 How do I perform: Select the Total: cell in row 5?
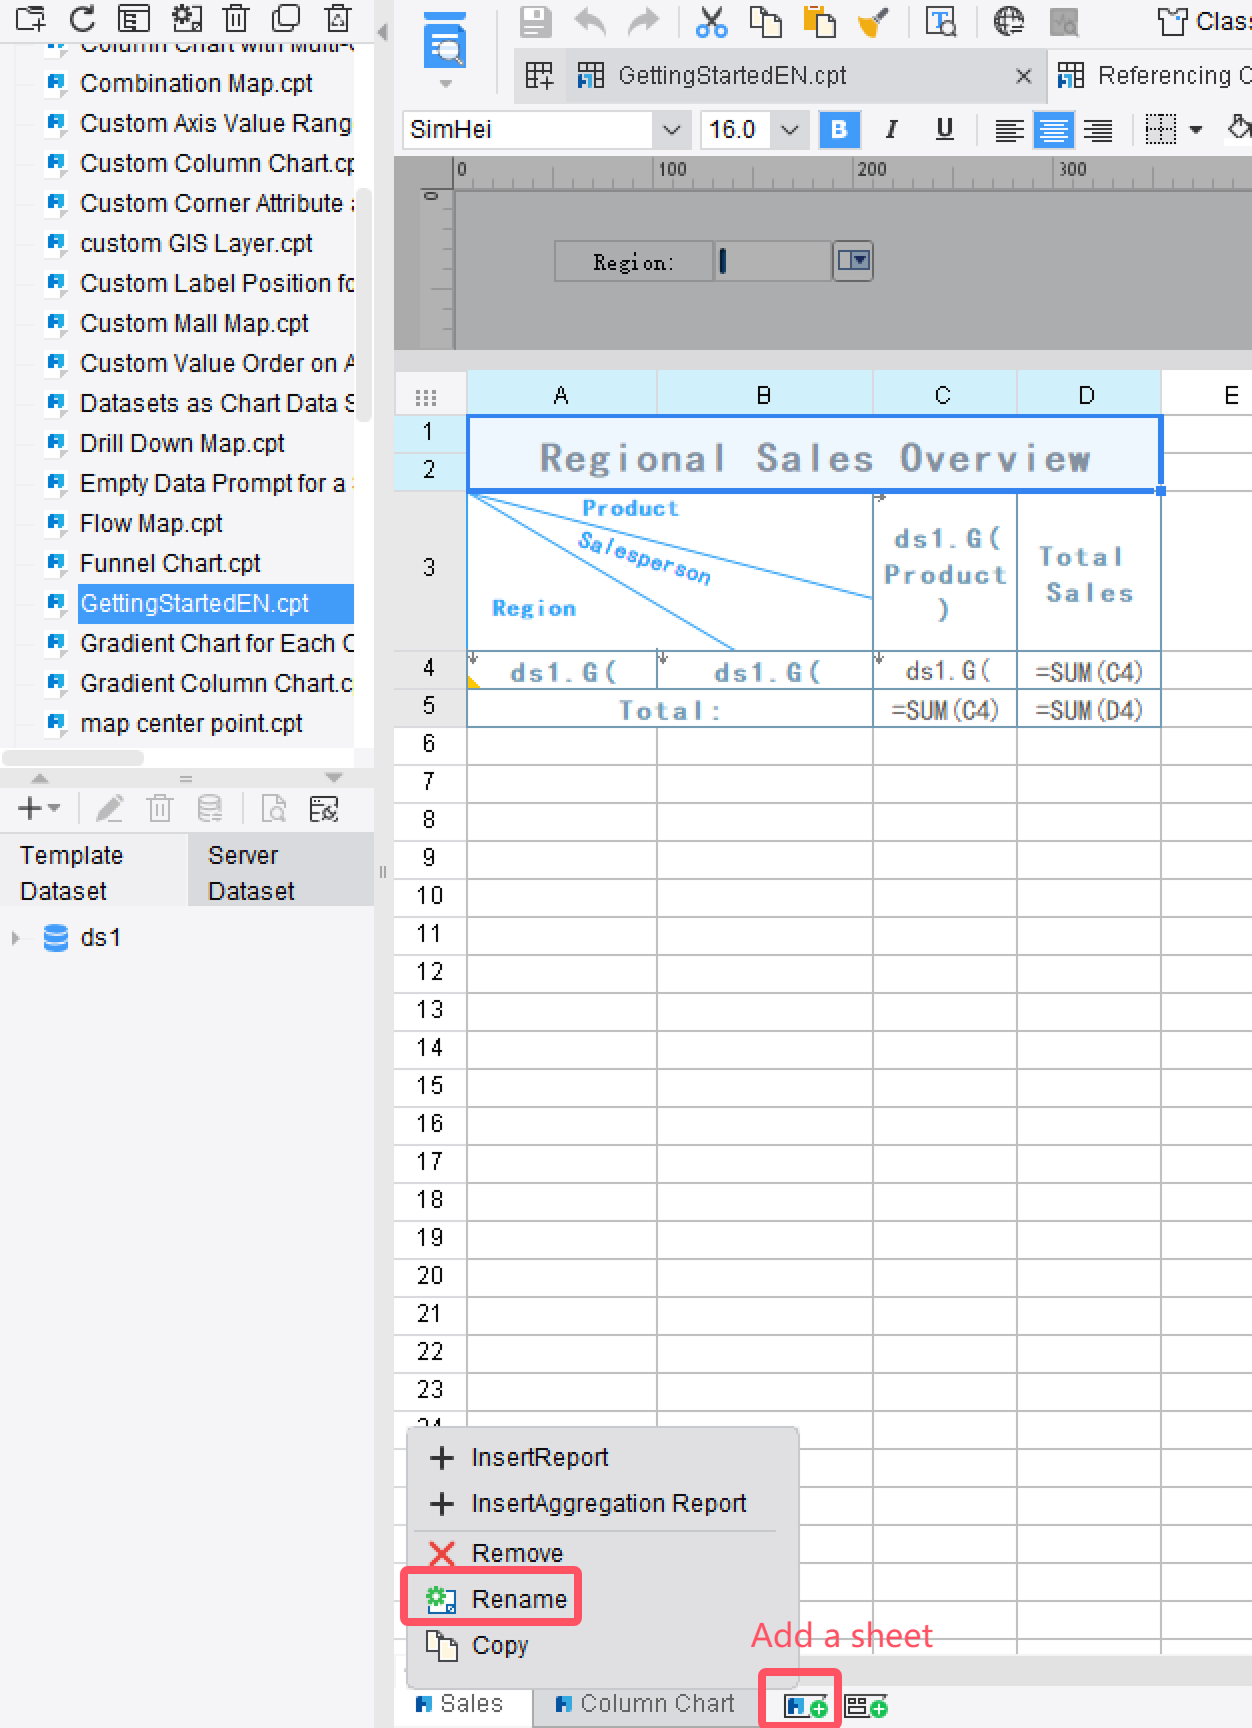click(669, 710)
